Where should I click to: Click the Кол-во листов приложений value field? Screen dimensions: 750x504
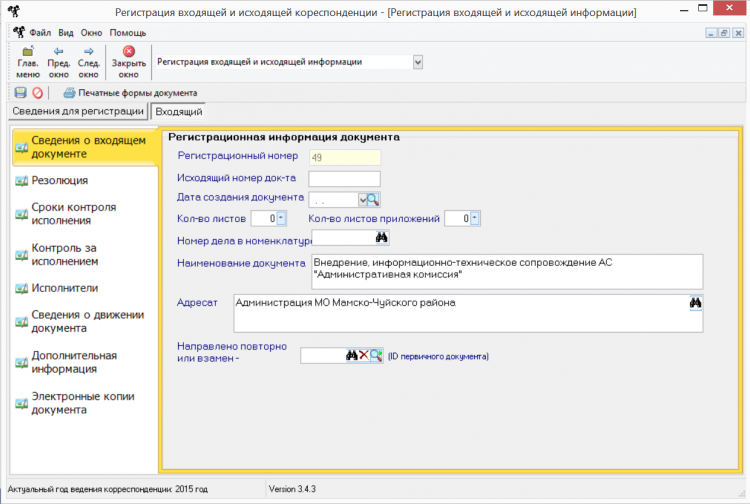tap(458, 219)
